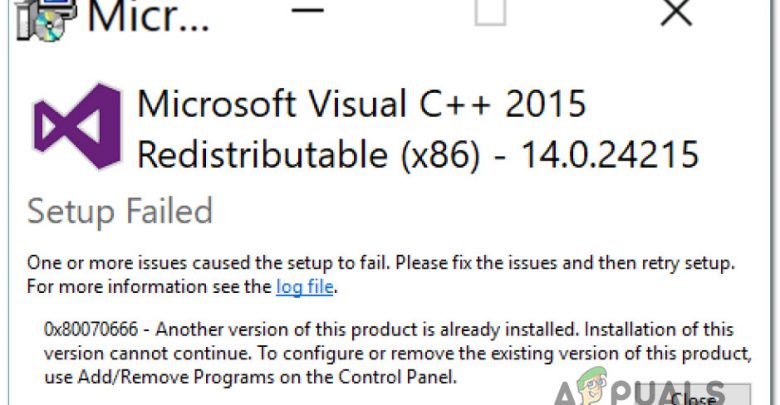Image resolution: width=780 pixels, height=405 pixels.
Task: Click the 'Setup Failed' status heading
Action: click(120, 211)
